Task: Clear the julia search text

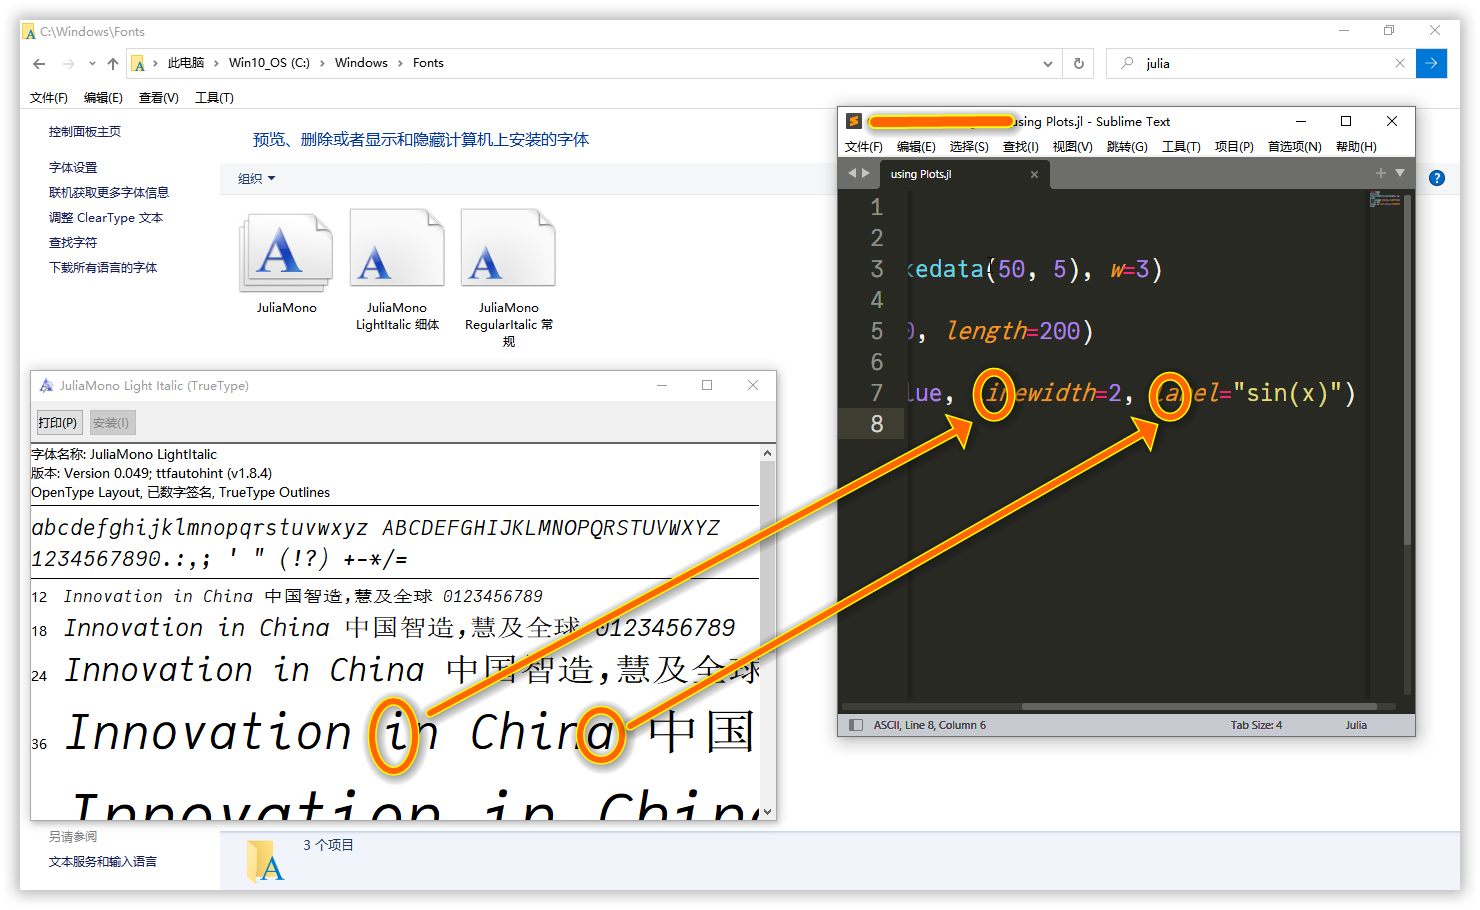Action: pos(1400,63)
